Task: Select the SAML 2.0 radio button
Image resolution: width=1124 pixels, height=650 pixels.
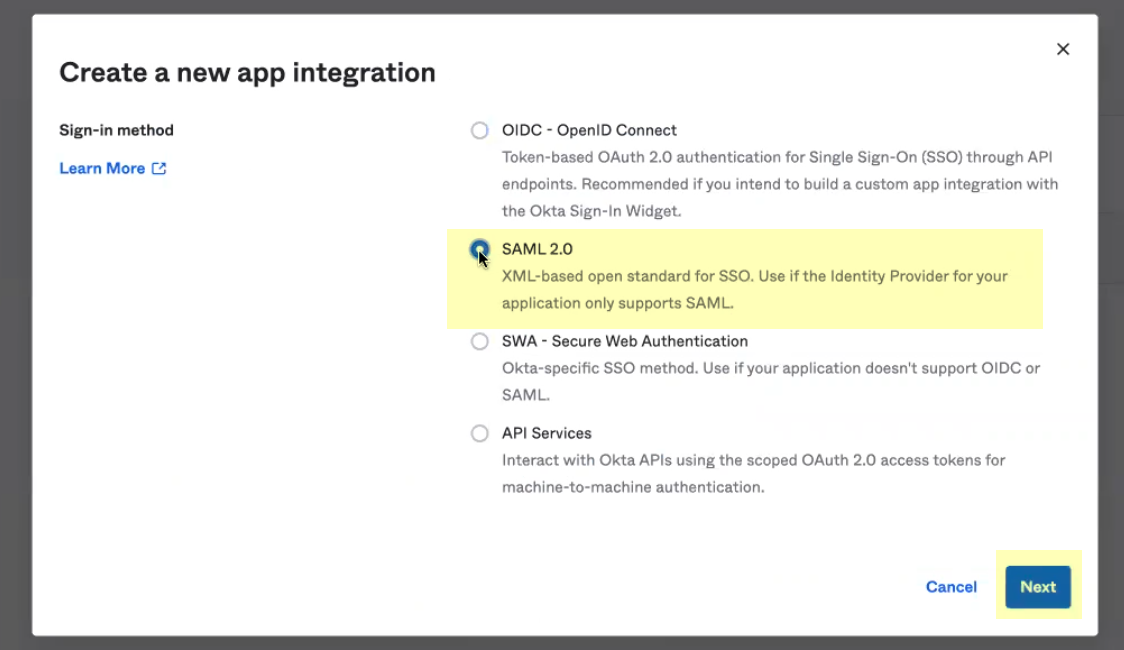Action: (x=480, y=249)
